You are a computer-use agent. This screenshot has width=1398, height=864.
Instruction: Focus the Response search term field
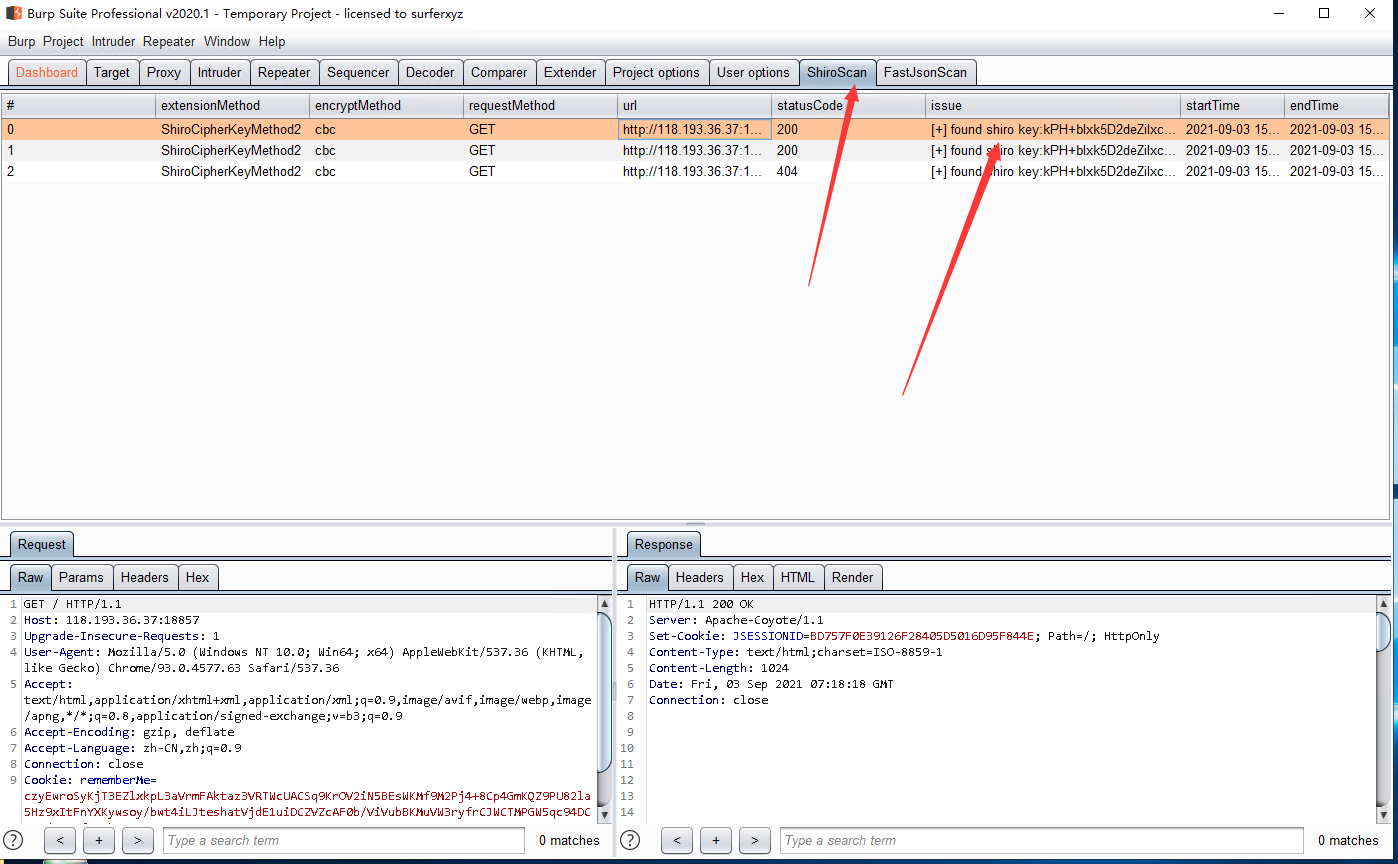pos(1041,840)
